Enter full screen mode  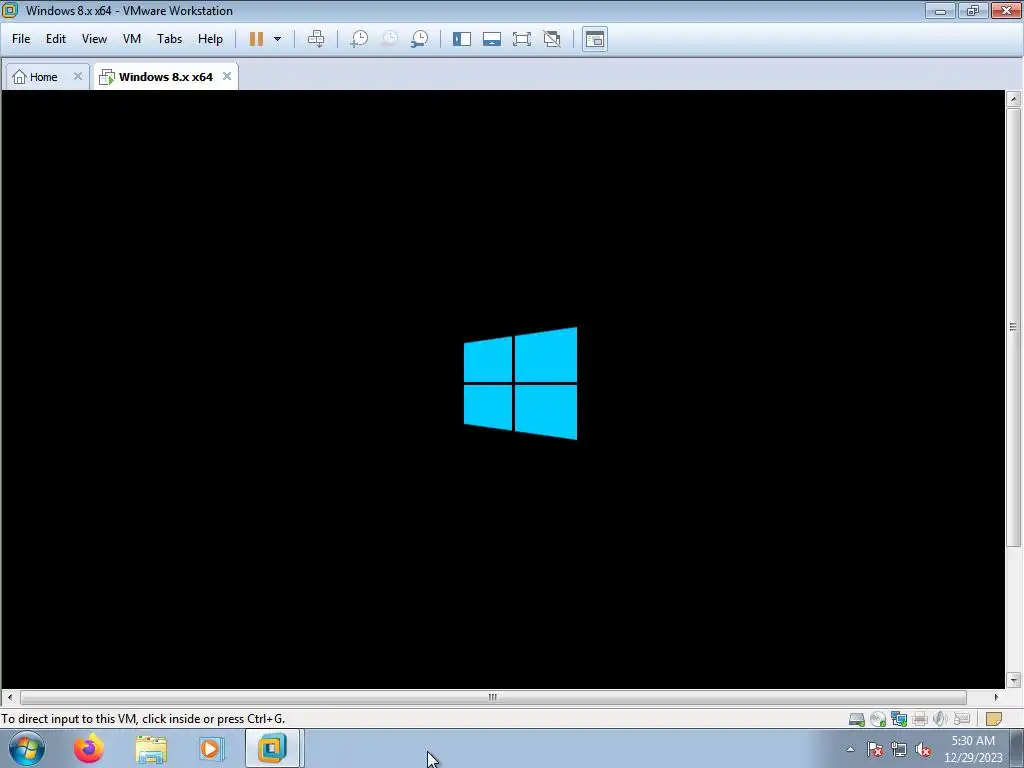522,39
